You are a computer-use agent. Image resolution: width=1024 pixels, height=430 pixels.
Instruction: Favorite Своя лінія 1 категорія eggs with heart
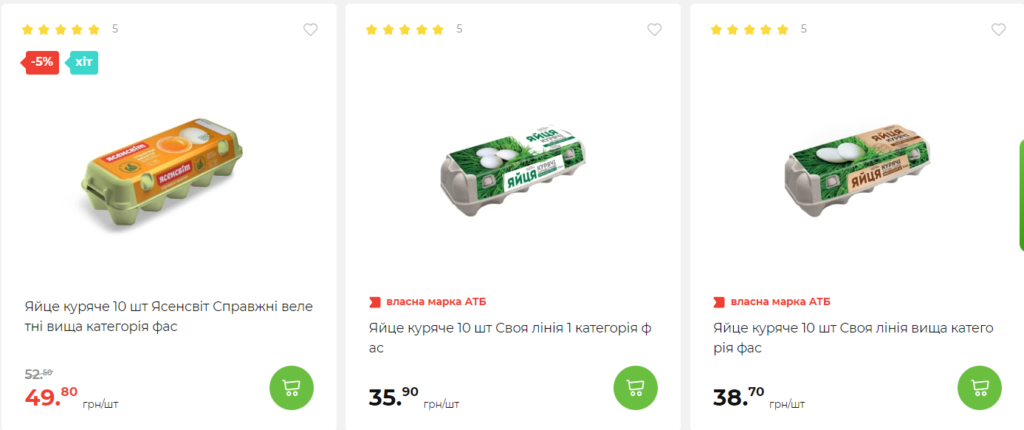pos(654,29)
